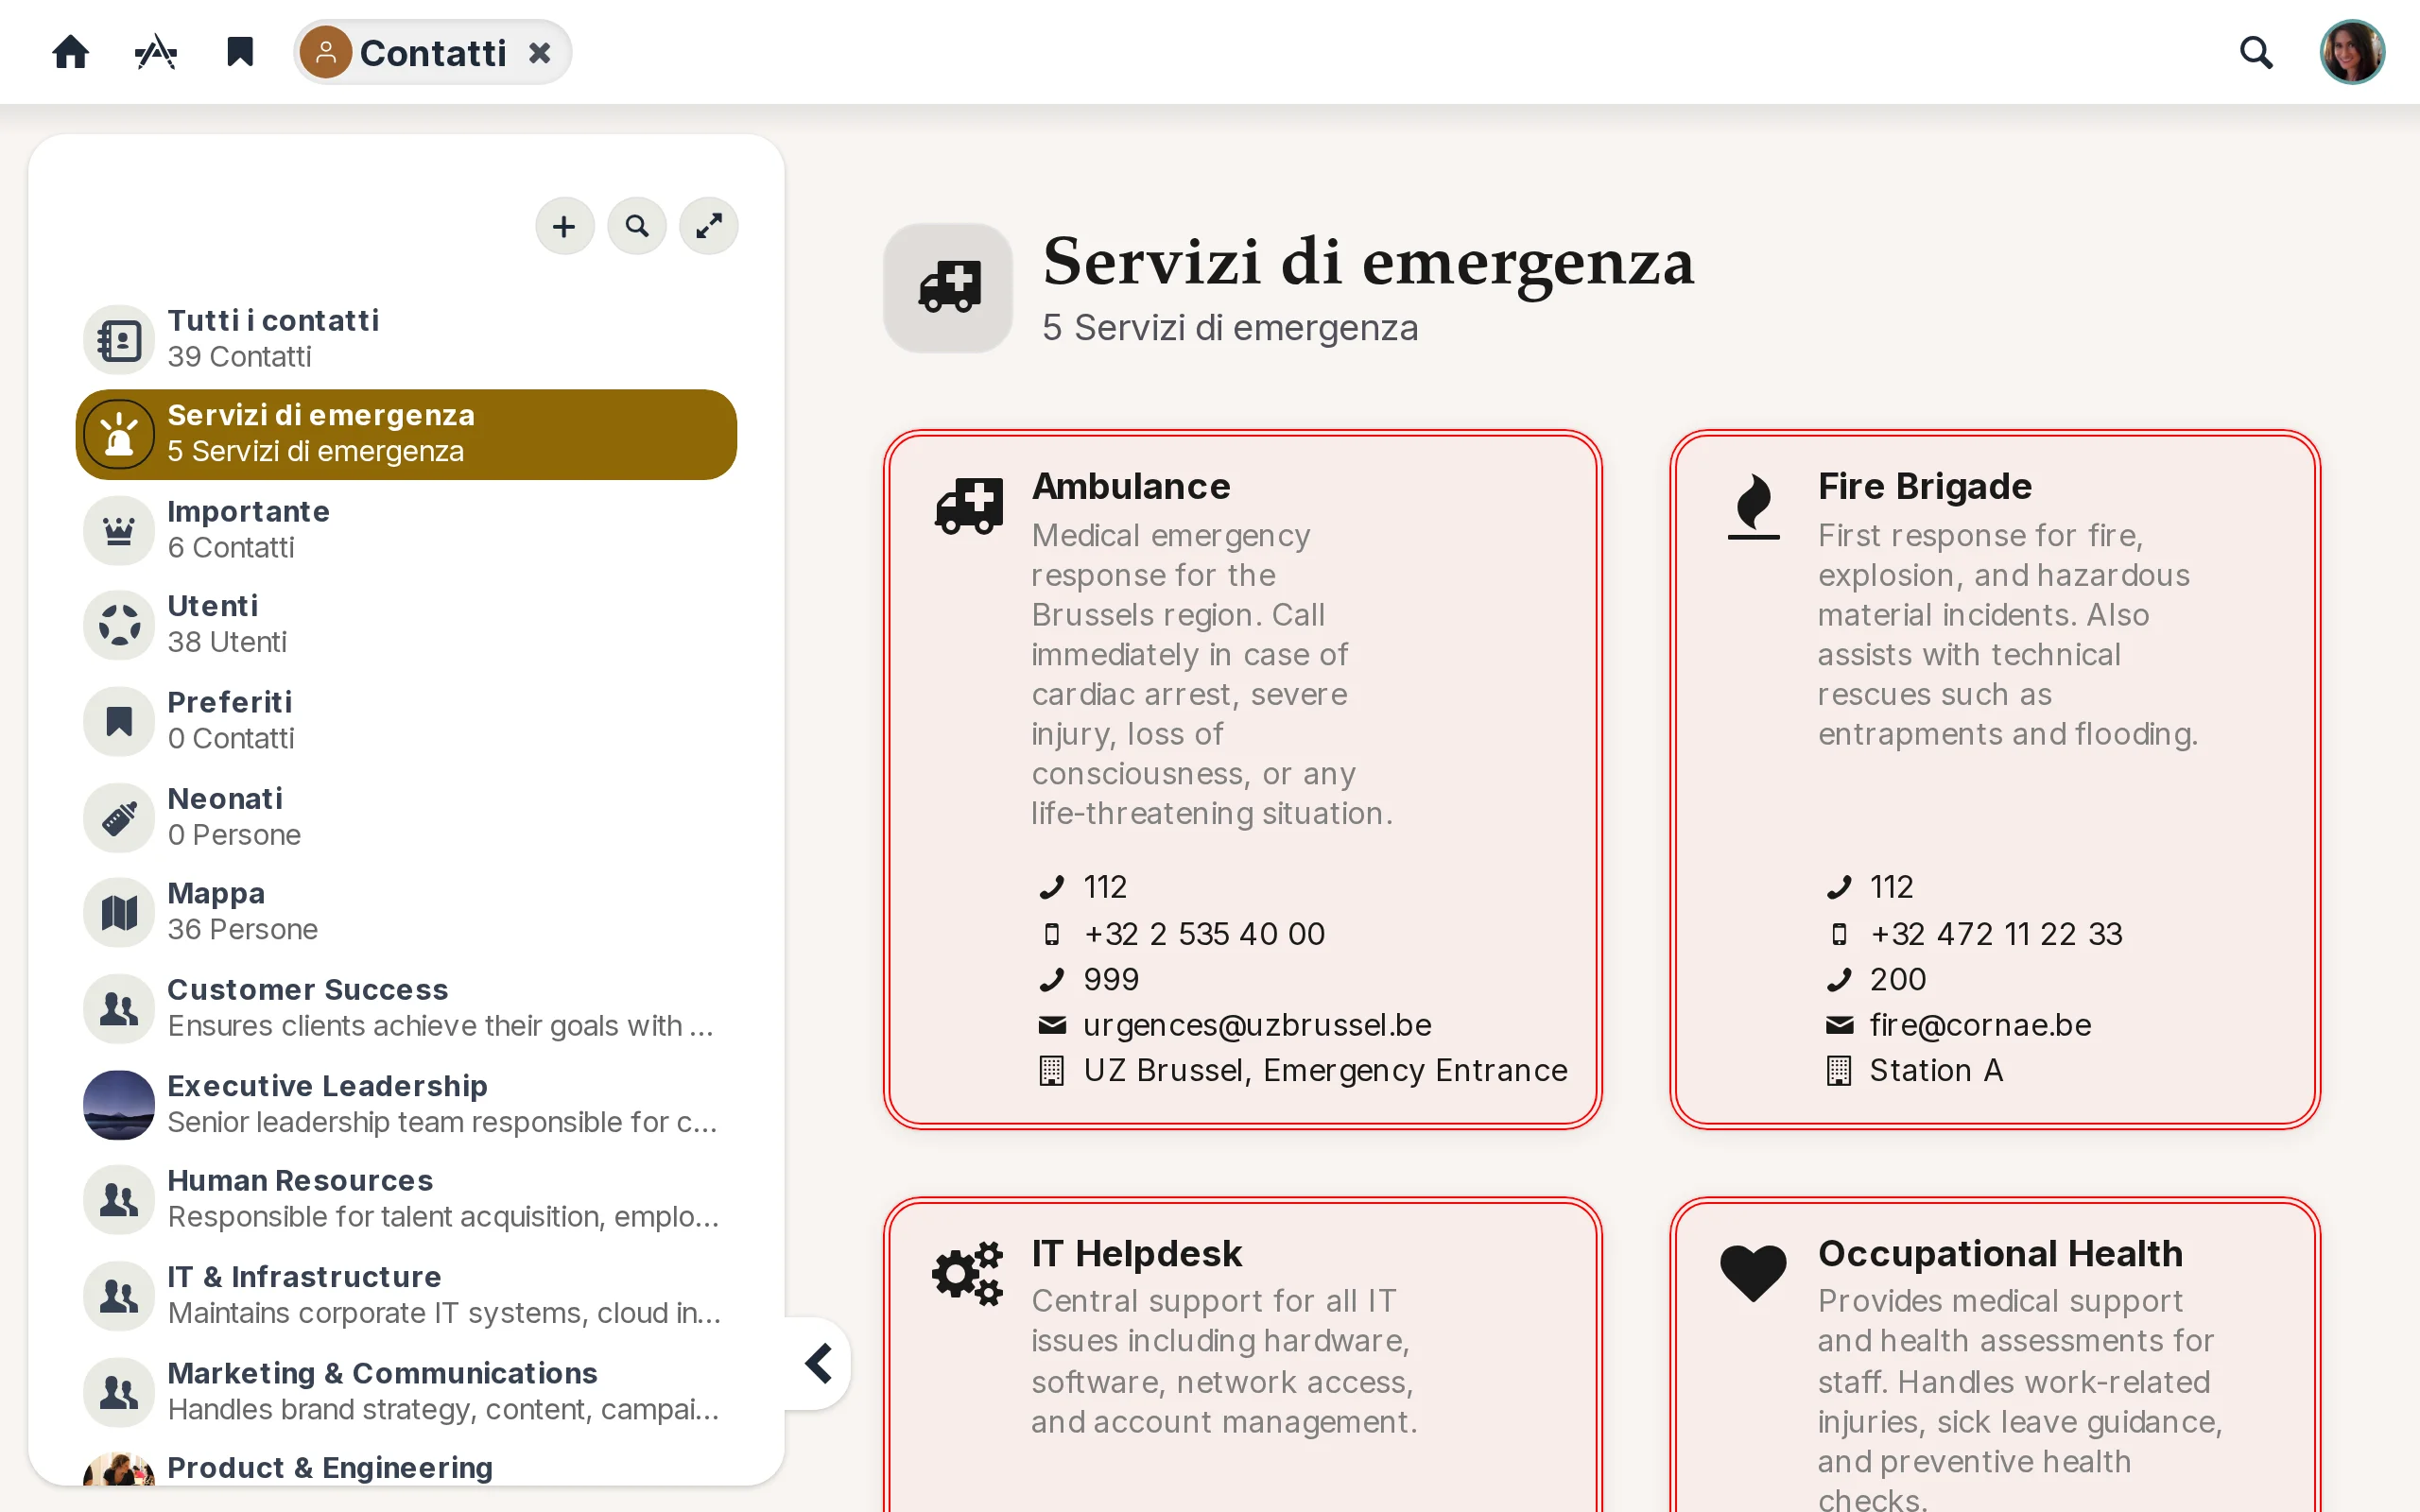This screenshot has height=1512, width=2420.
Task: Open the Occupational Health card title
Action: tap(2000, 1253)
